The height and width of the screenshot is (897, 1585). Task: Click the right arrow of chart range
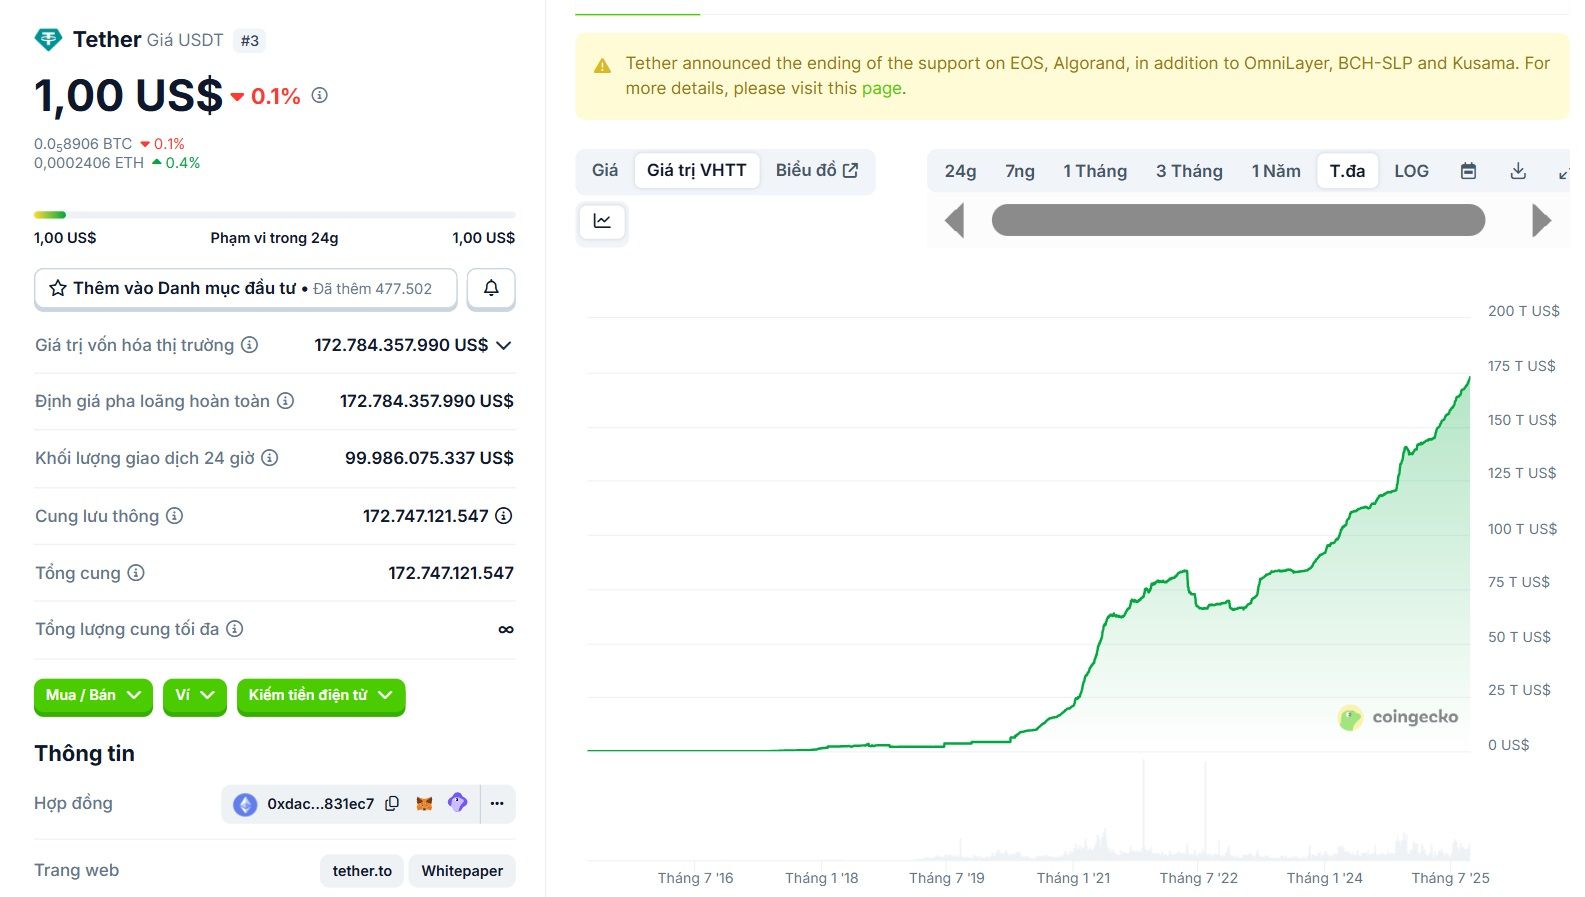coord(1541,220)
